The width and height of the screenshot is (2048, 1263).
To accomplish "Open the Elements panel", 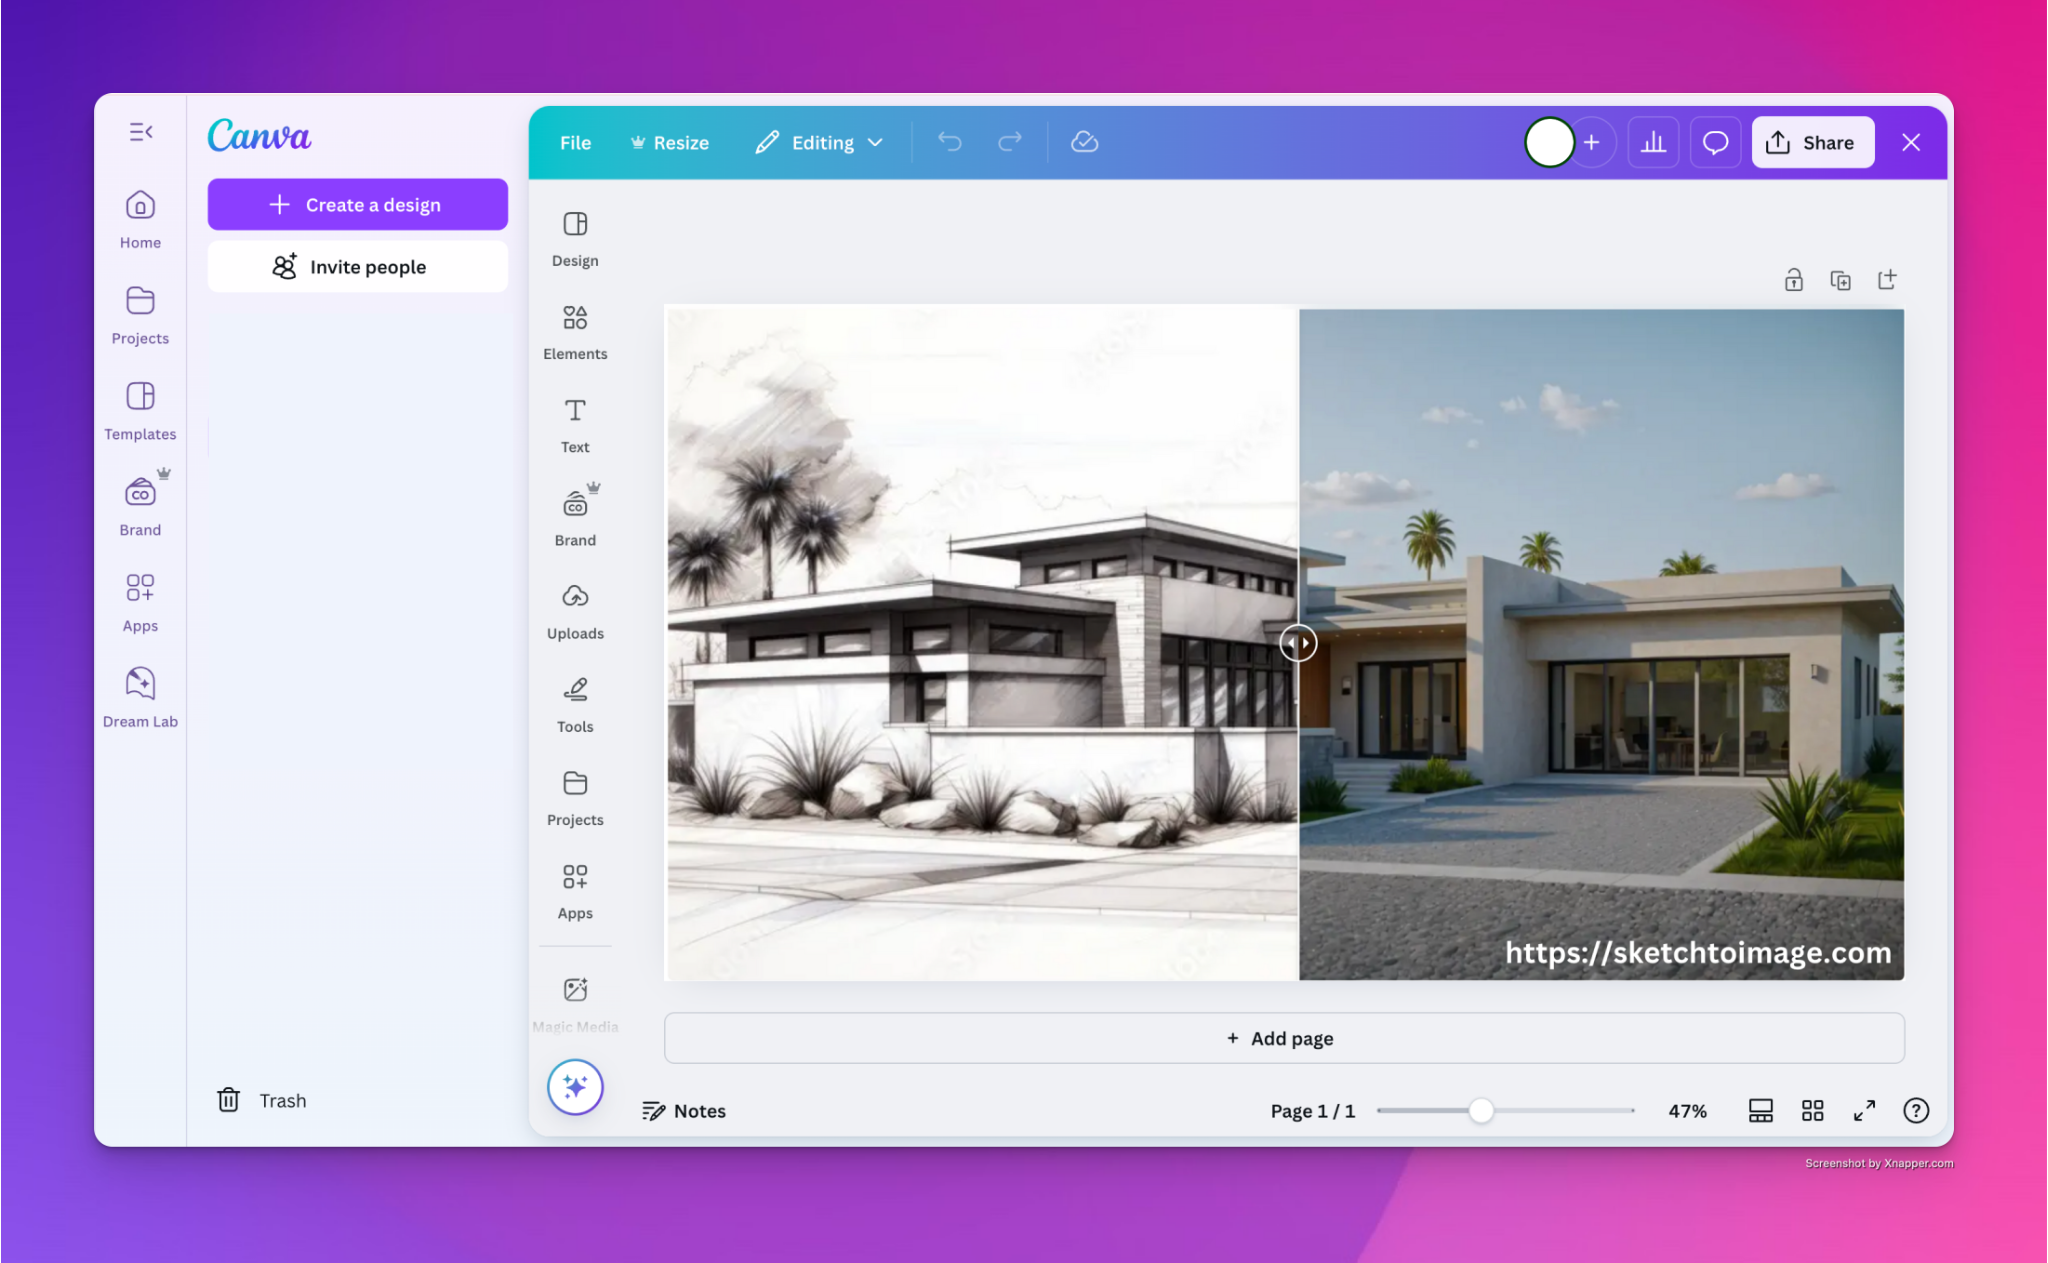I will click(x=575, y=331).
